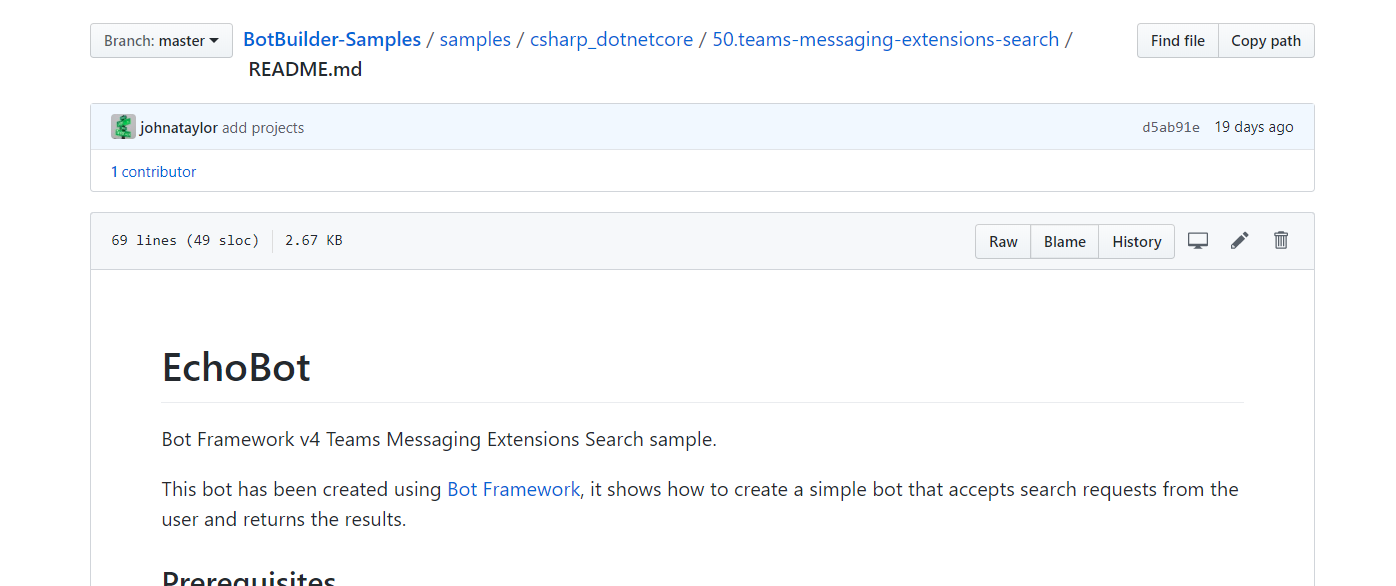
Task: Open the samples folder link
Action: (x=475, y=39)
